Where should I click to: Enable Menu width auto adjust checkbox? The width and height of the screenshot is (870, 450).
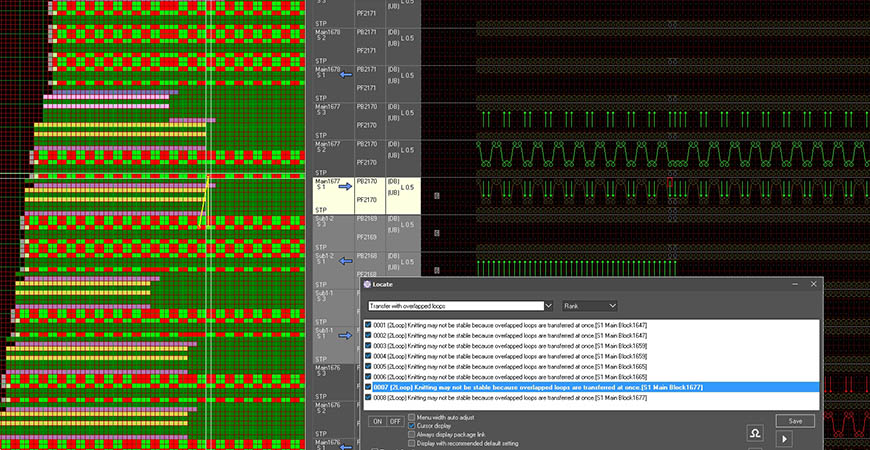click(412, 417)
